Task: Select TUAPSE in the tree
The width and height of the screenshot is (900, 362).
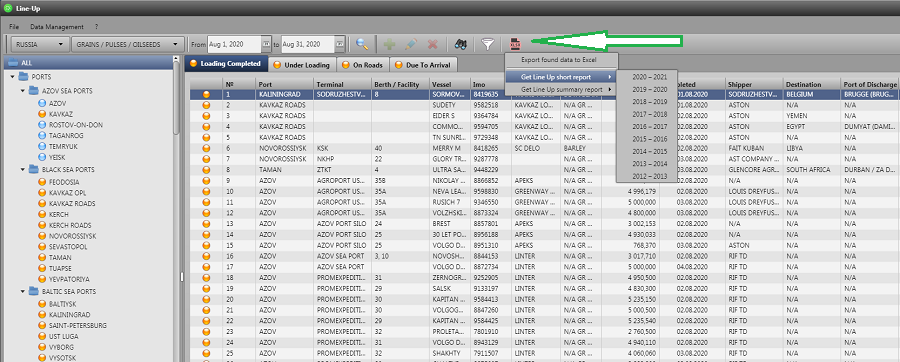Action: click(x=60, y=268)
